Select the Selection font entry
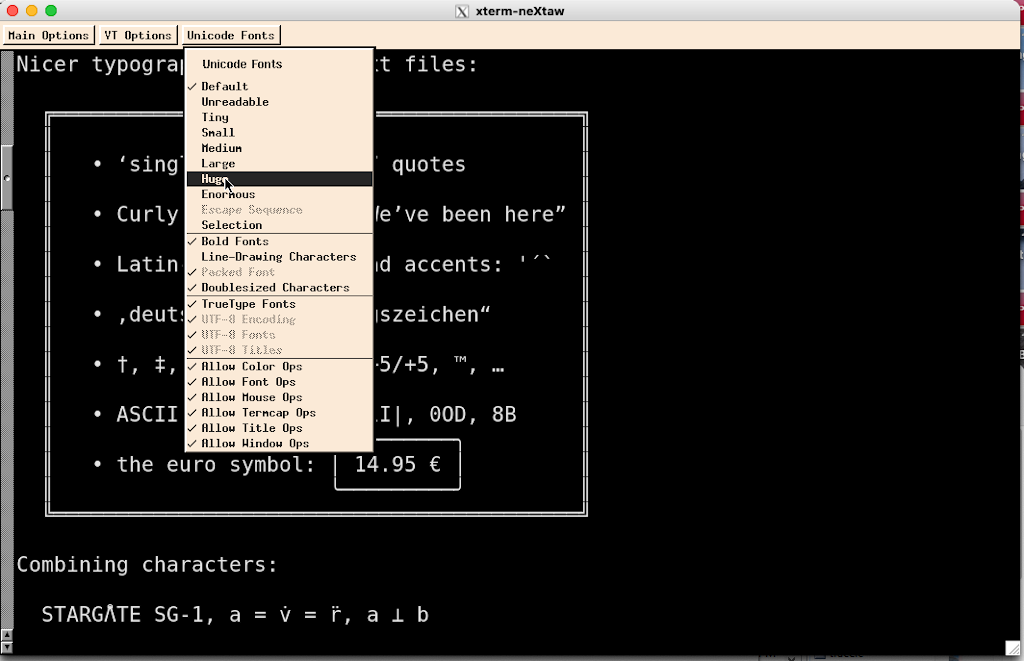Image resolution: width=1024 pixels, height=661 pixels. (231, 226)
